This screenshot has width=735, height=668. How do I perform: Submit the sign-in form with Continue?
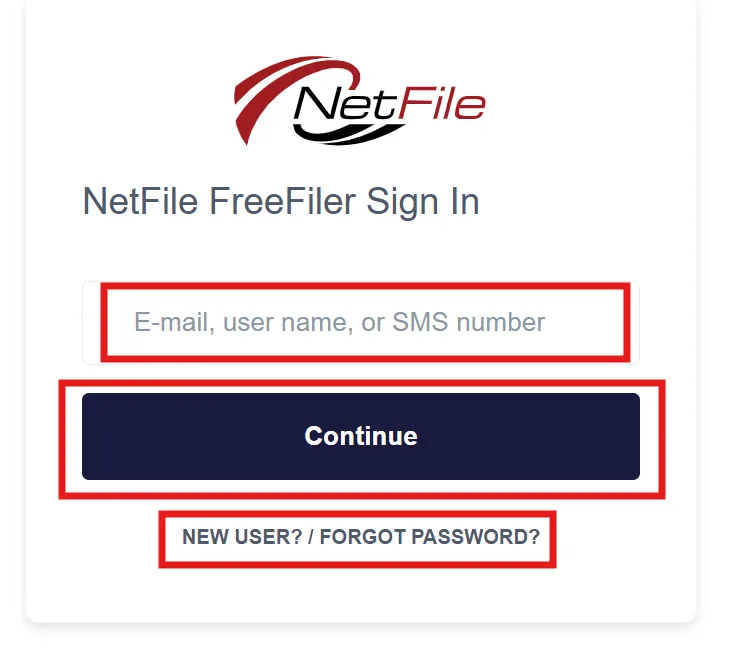[360, 436]
